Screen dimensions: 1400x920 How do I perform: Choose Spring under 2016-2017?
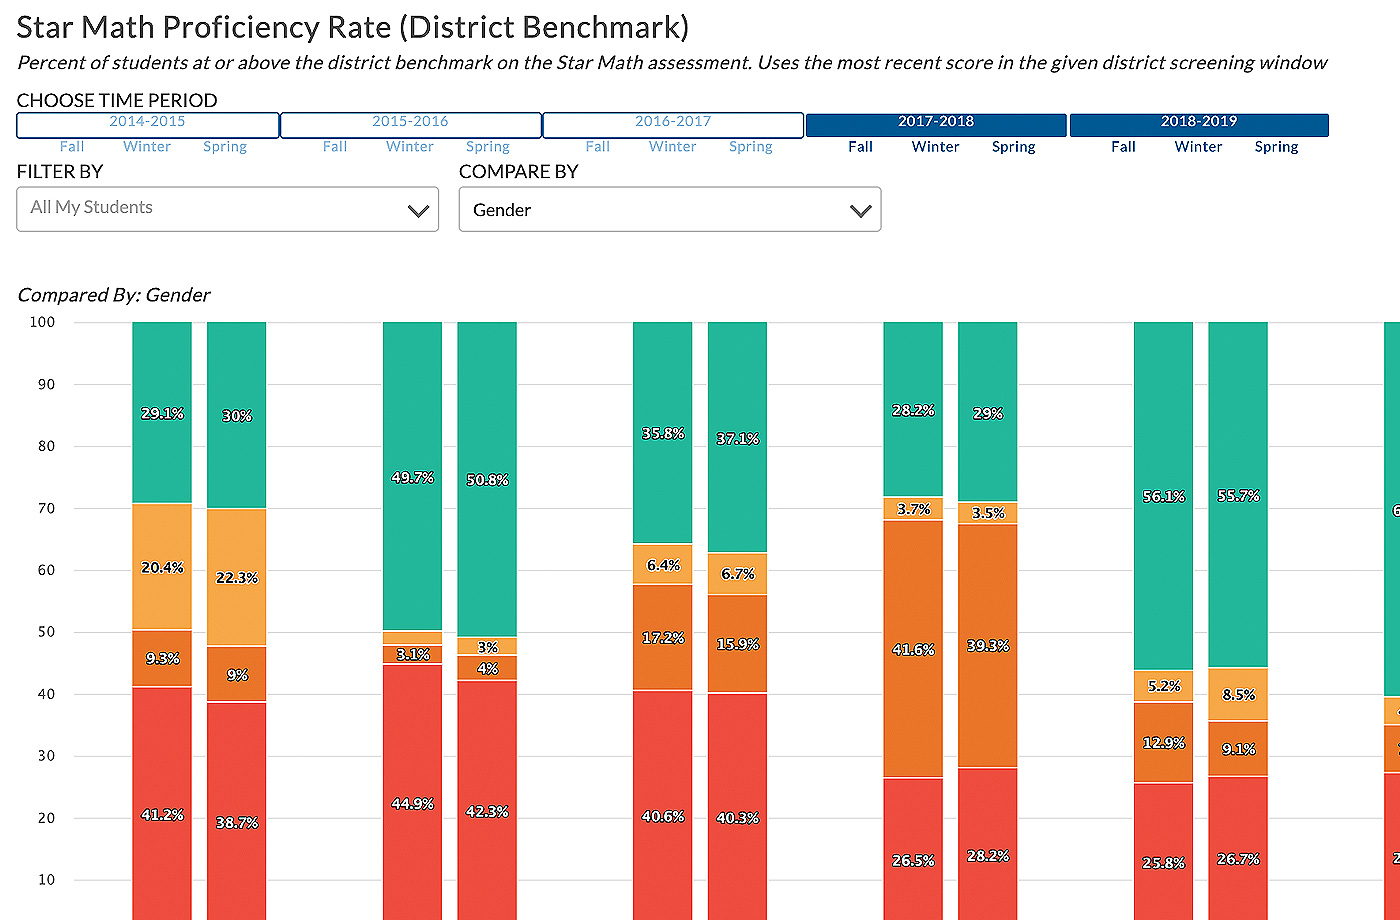pyautogui.click(x=751, y=147)
